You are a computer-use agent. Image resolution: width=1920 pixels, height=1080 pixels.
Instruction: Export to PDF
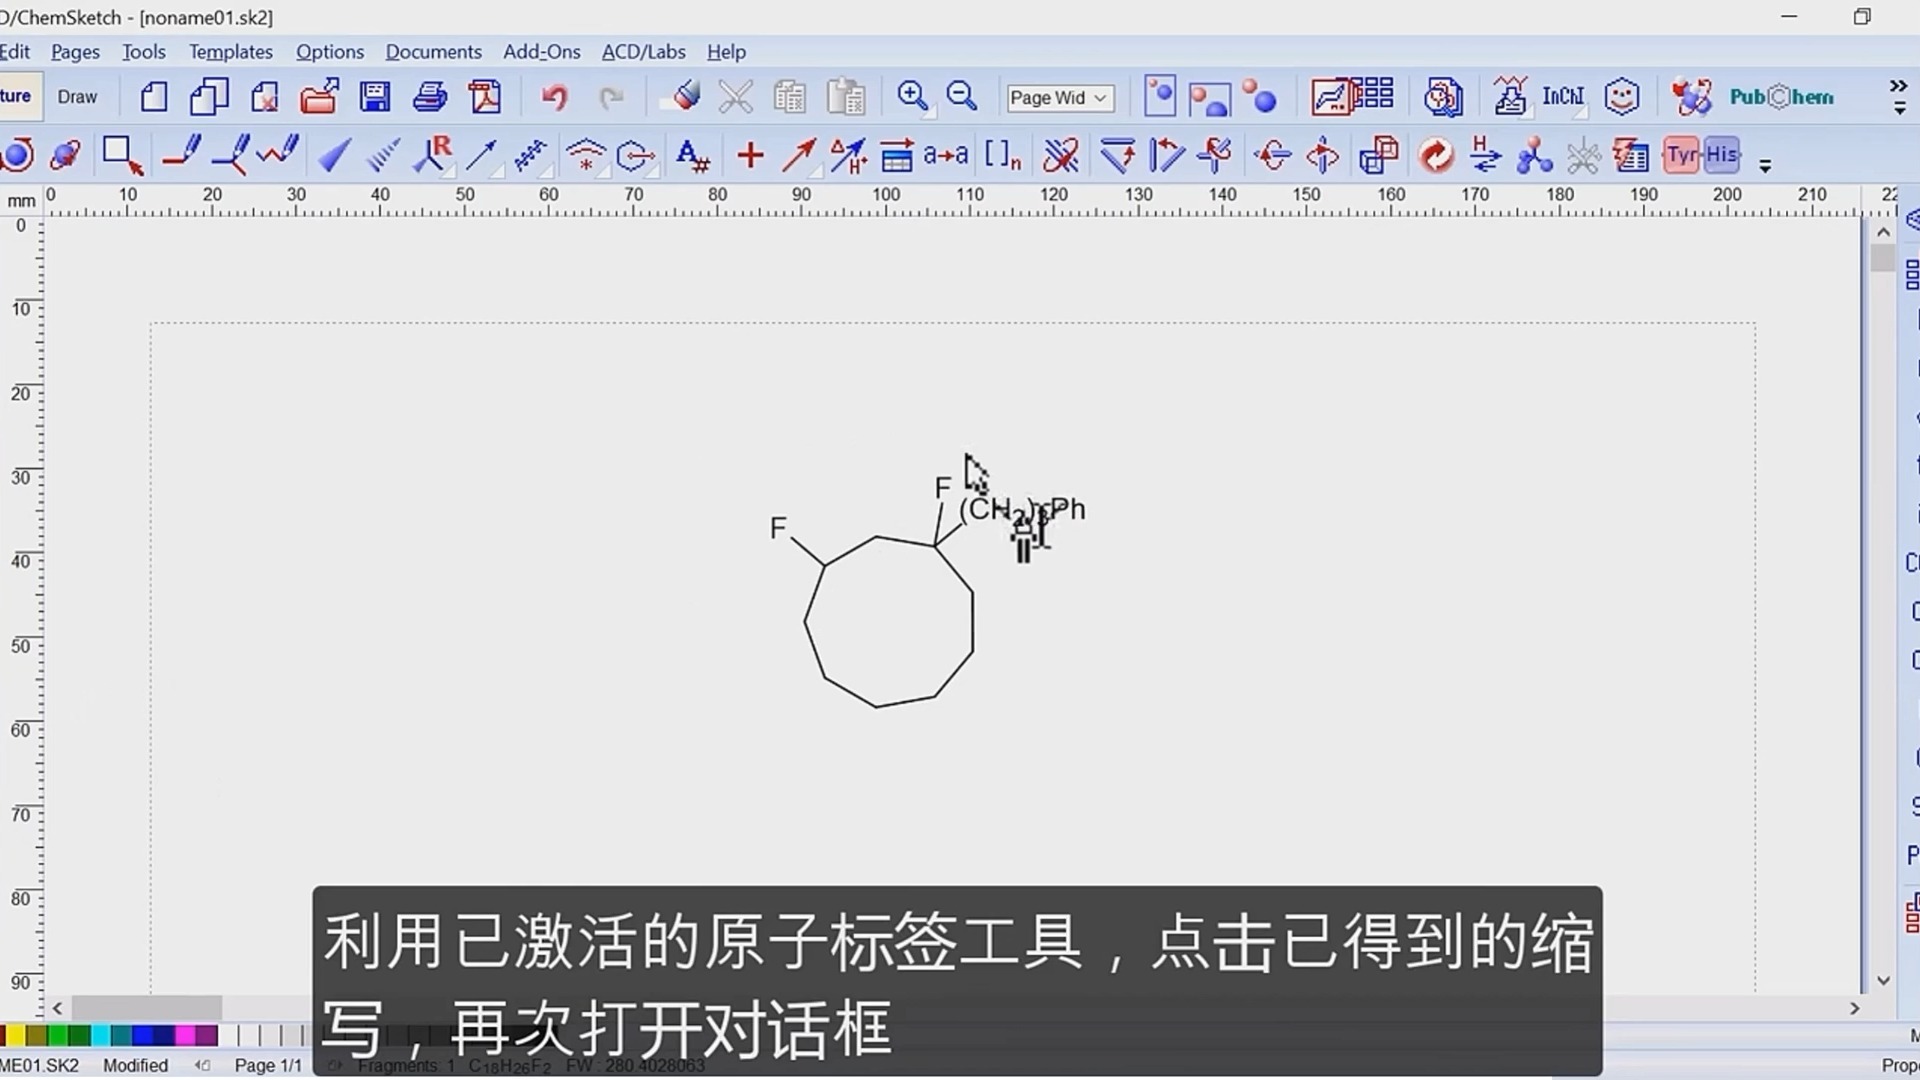point(485,97)
